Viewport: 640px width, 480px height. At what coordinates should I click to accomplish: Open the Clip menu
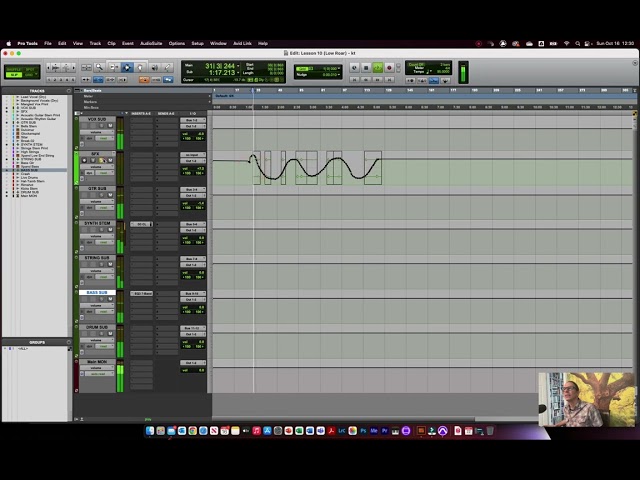point(111,43)
